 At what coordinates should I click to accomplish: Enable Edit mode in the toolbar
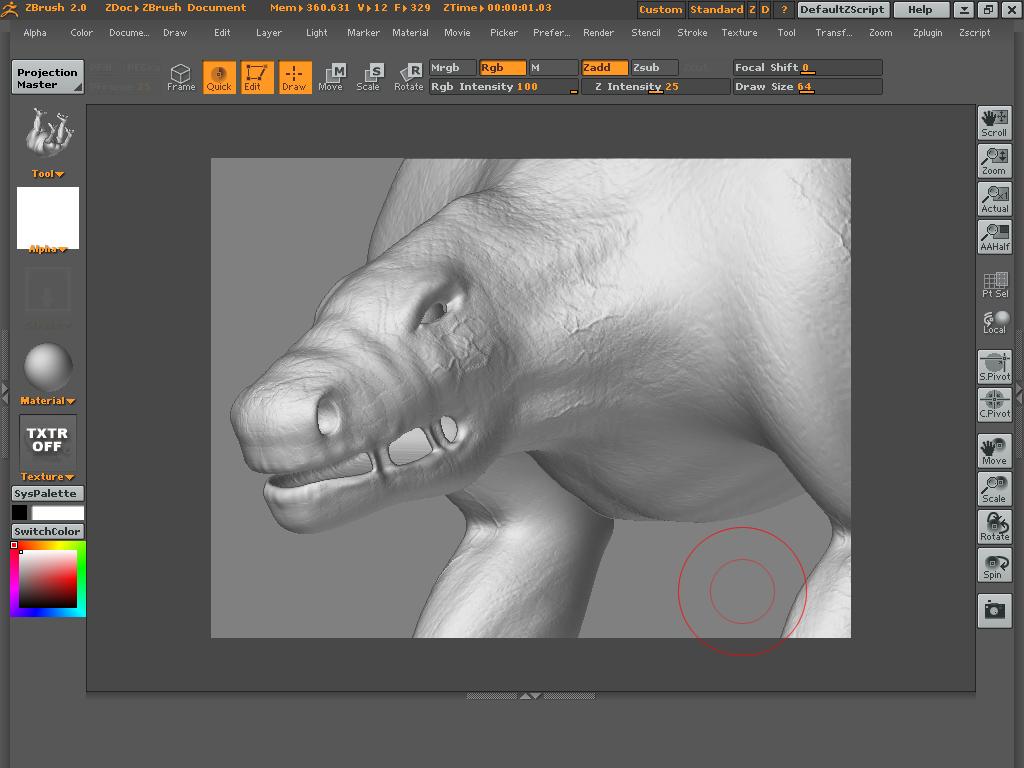[258, 77]
